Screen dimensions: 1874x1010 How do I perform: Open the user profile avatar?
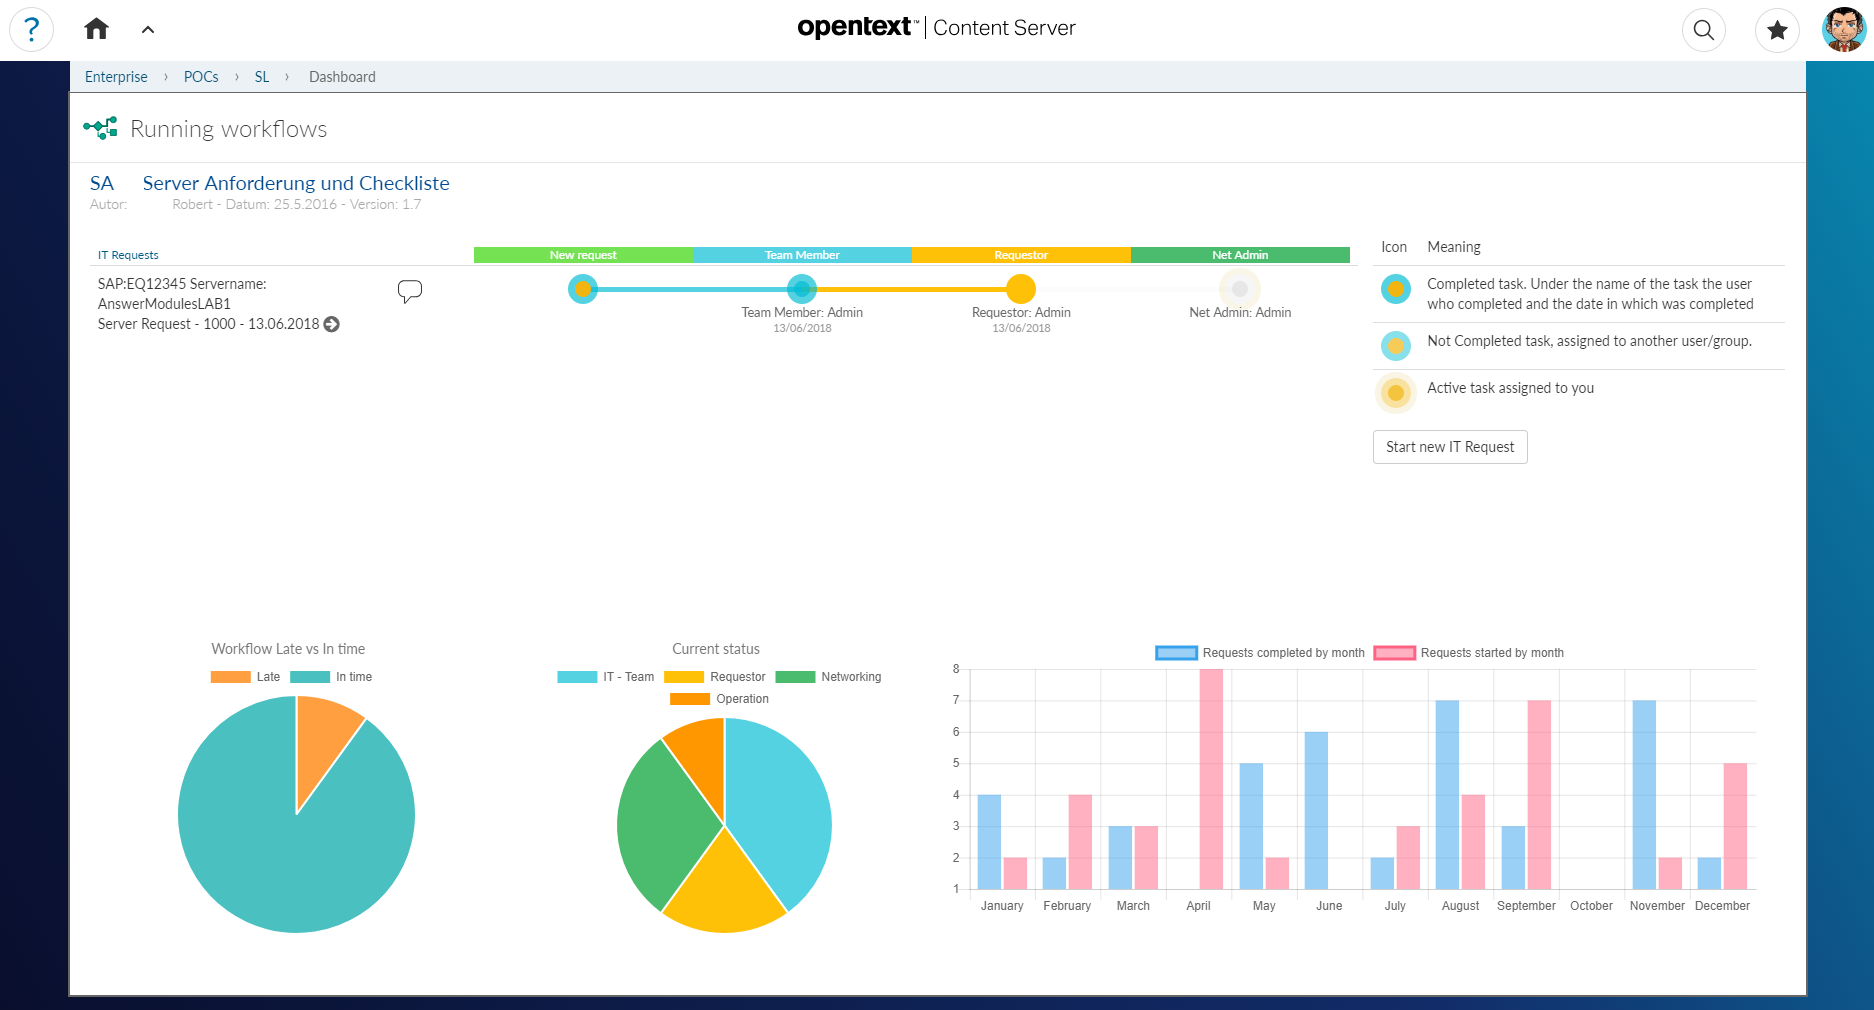tap(1844, 29)
